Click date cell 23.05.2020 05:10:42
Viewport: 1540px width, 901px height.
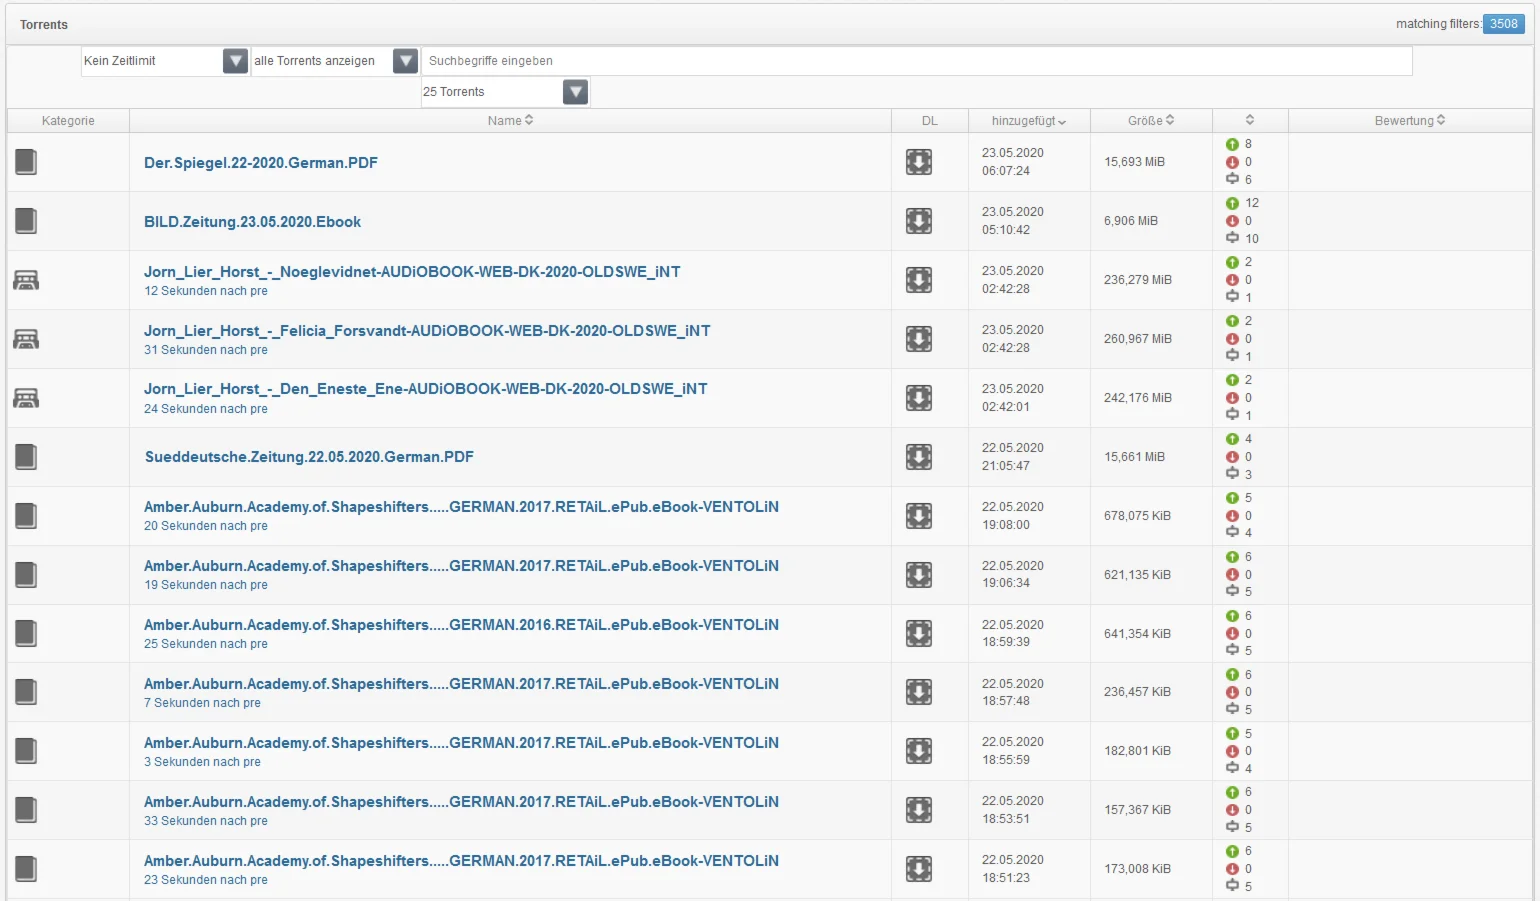tap(1013, 221)
